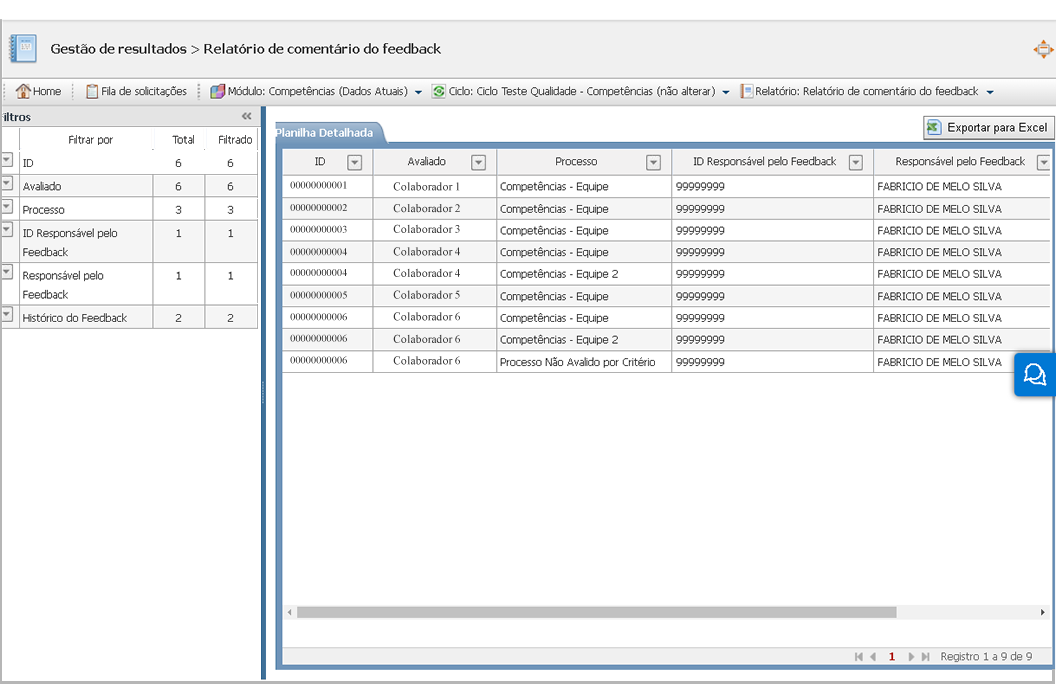1056x700 pixels.
Task: Click the green Ciclo icon
Action: [438, 91]
